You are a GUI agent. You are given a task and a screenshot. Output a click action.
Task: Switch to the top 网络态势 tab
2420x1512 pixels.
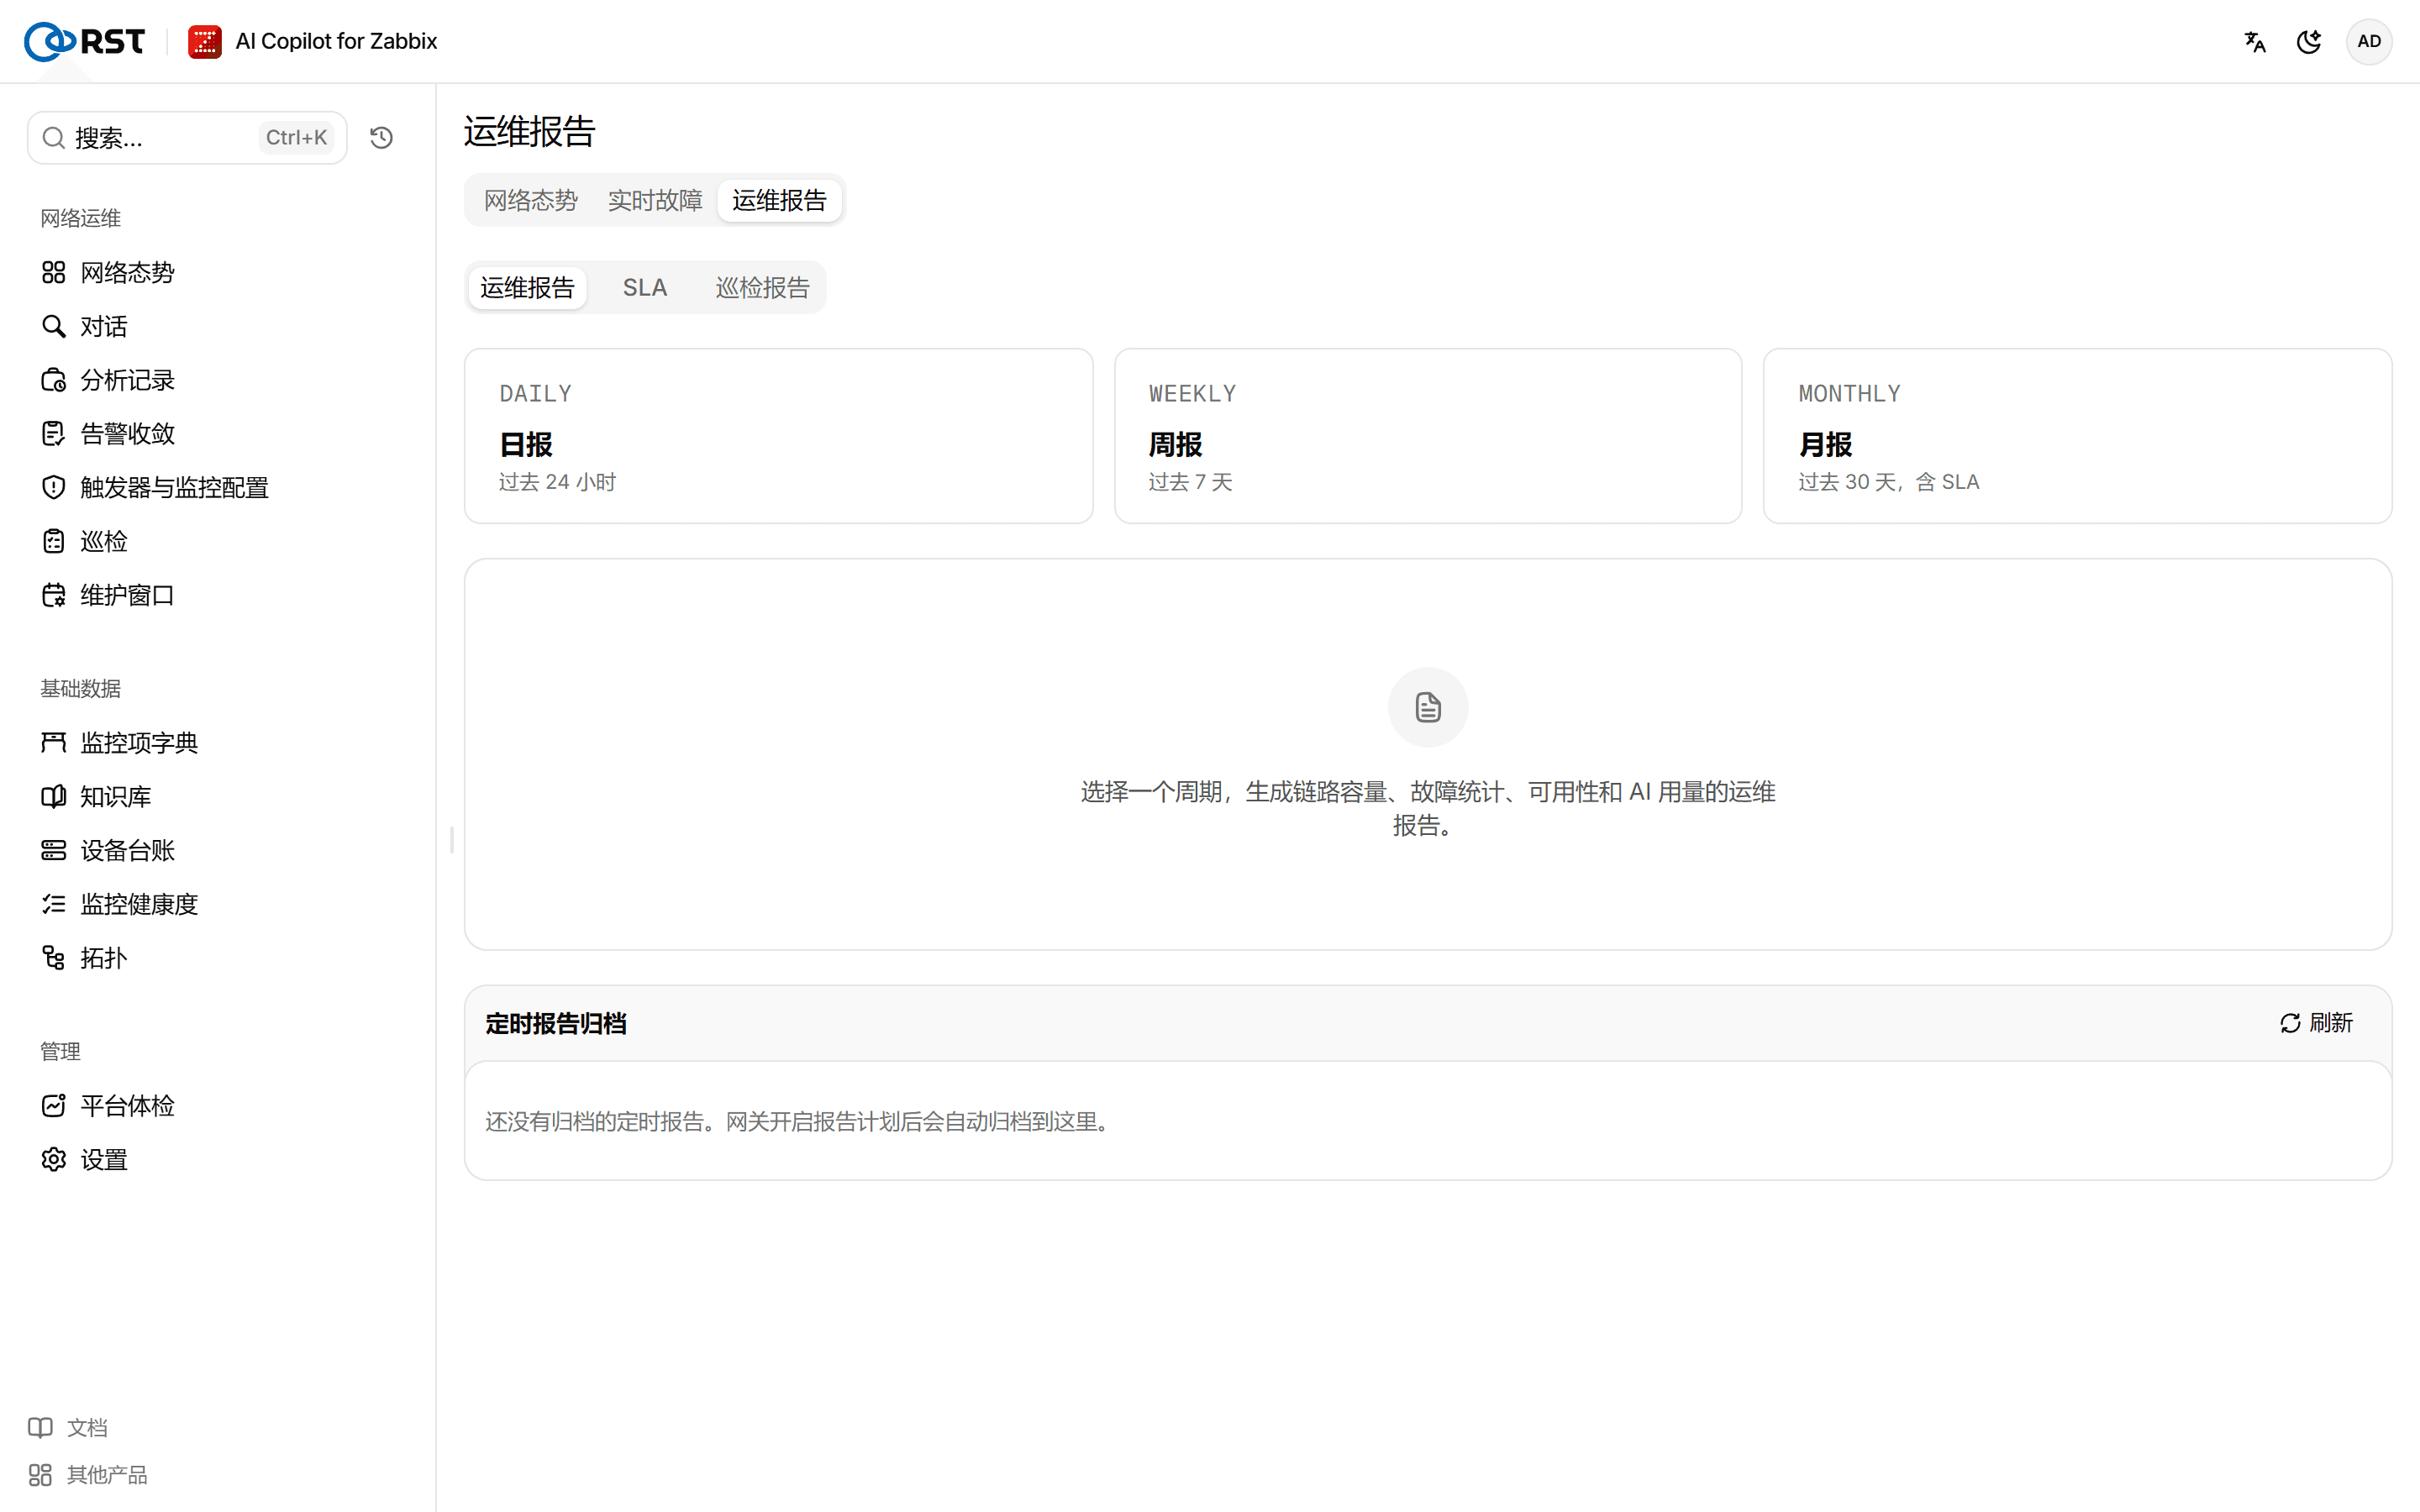tap(531, 200)
